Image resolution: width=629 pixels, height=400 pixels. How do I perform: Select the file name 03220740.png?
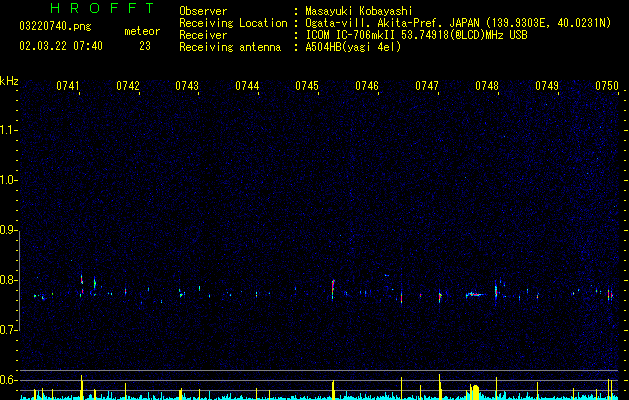55,27
